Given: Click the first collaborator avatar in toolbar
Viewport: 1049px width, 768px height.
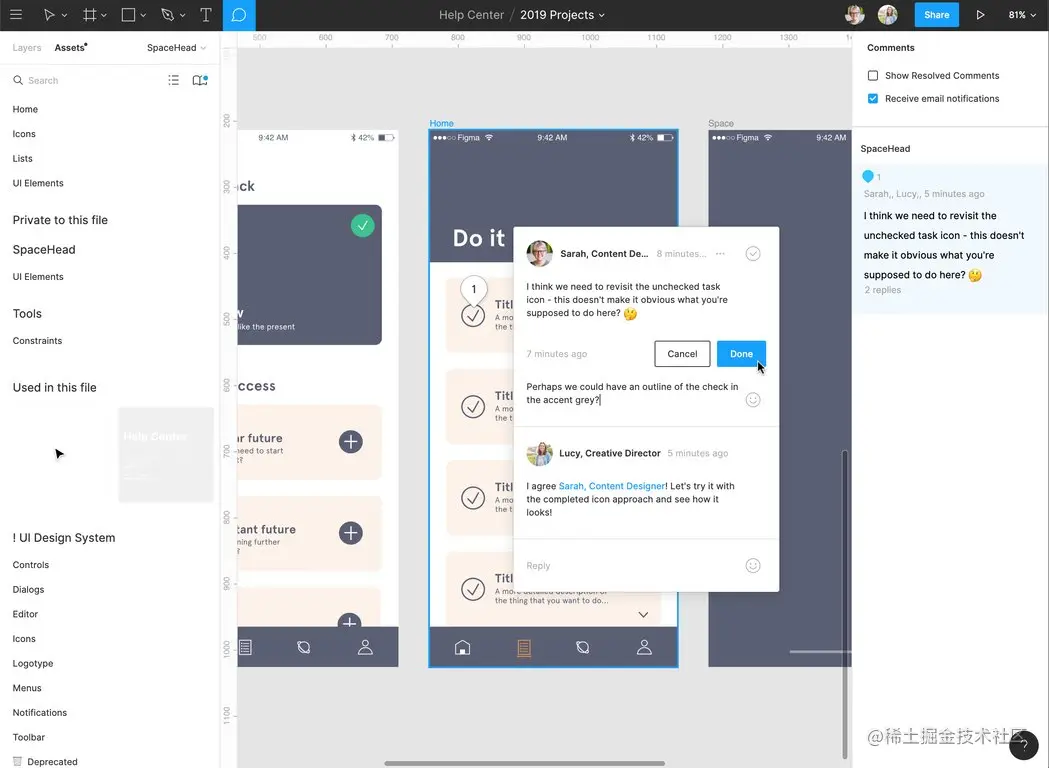Looking at the screenshot, I should (x=854, y=15).
